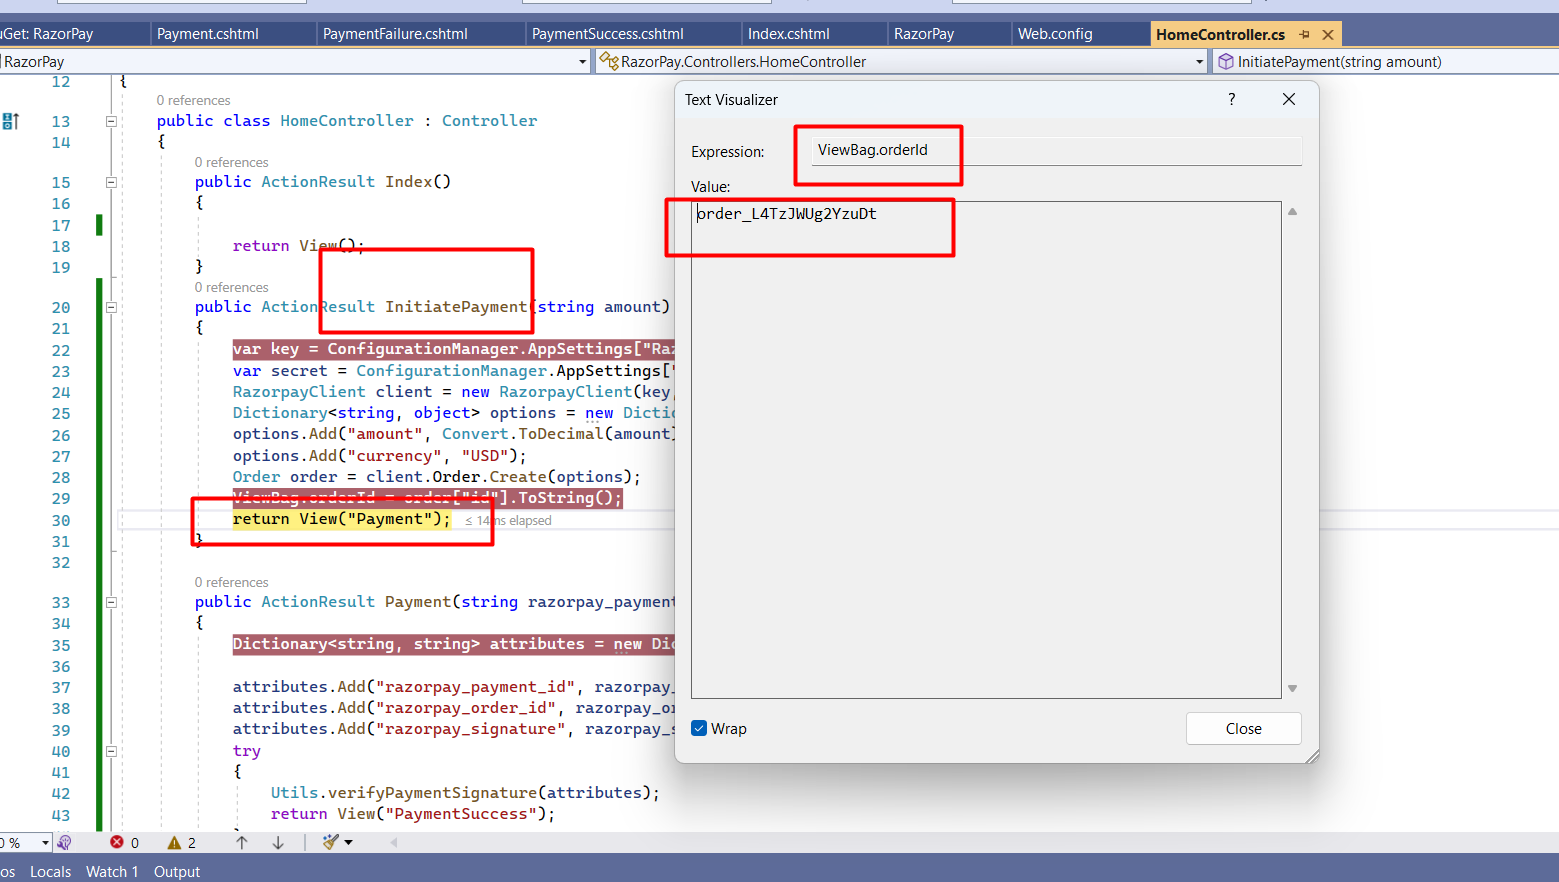Click the Controller base class name

[489, 121]
